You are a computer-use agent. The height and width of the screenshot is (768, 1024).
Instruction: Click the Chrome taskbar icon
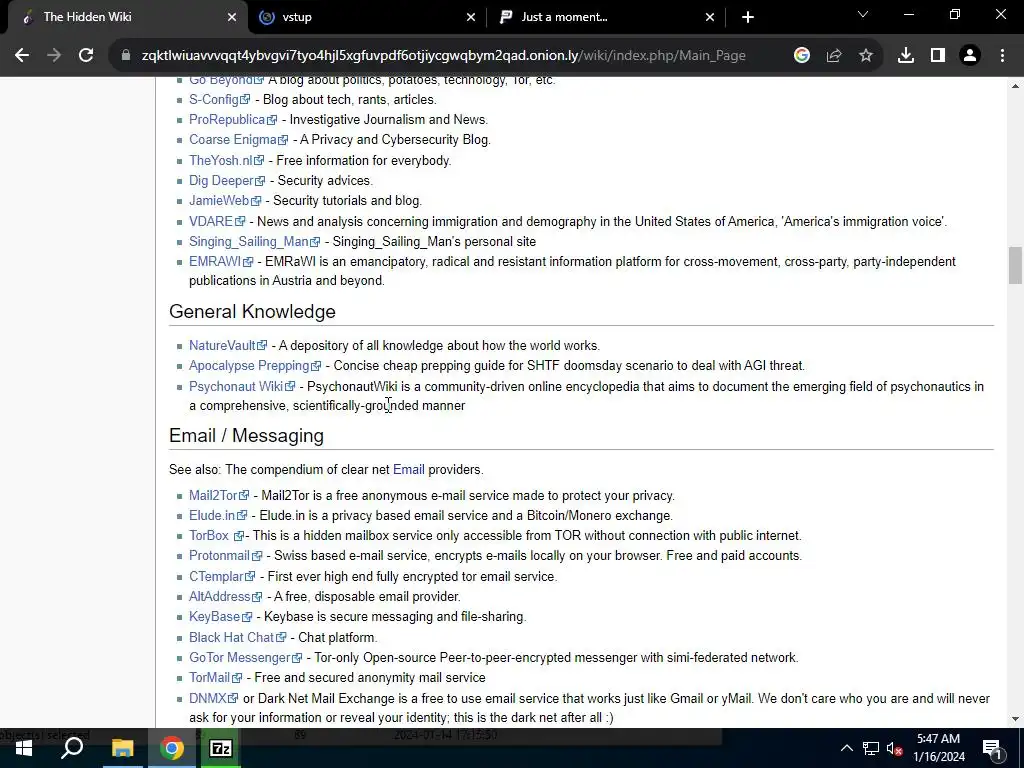click(172, 748)
